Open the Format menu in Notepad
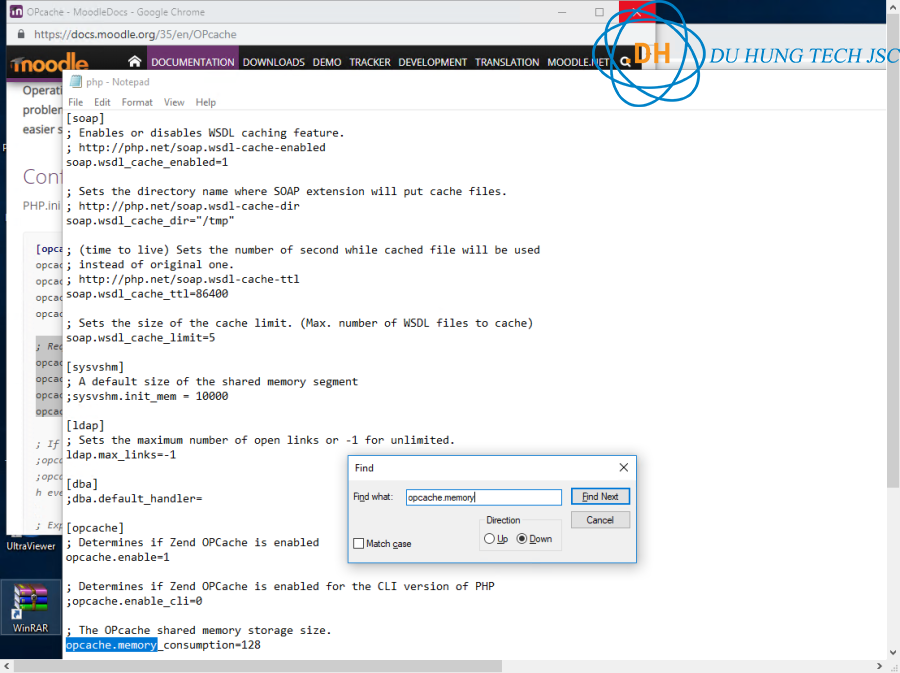Screen dimensions: 900x673 [137, 102]
